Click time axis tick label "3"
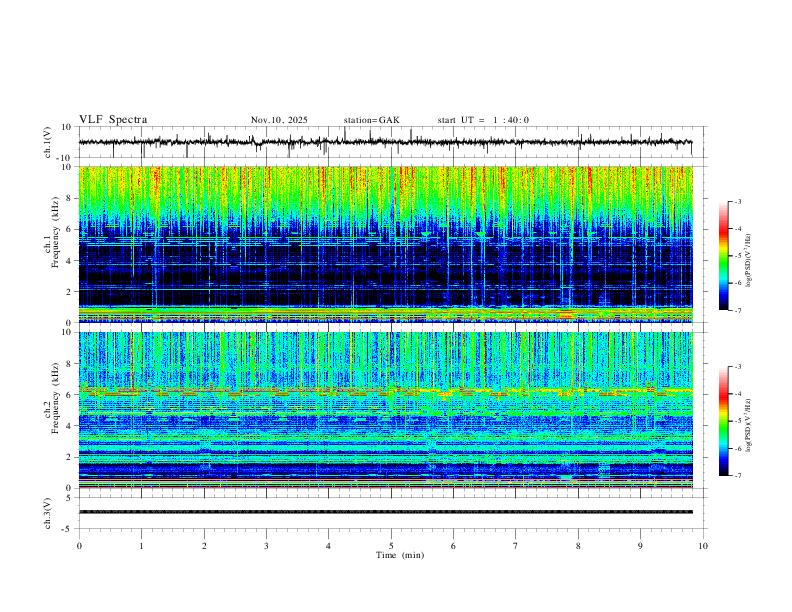This screenshot has width=792, height=612. click(x=266, y=546)
